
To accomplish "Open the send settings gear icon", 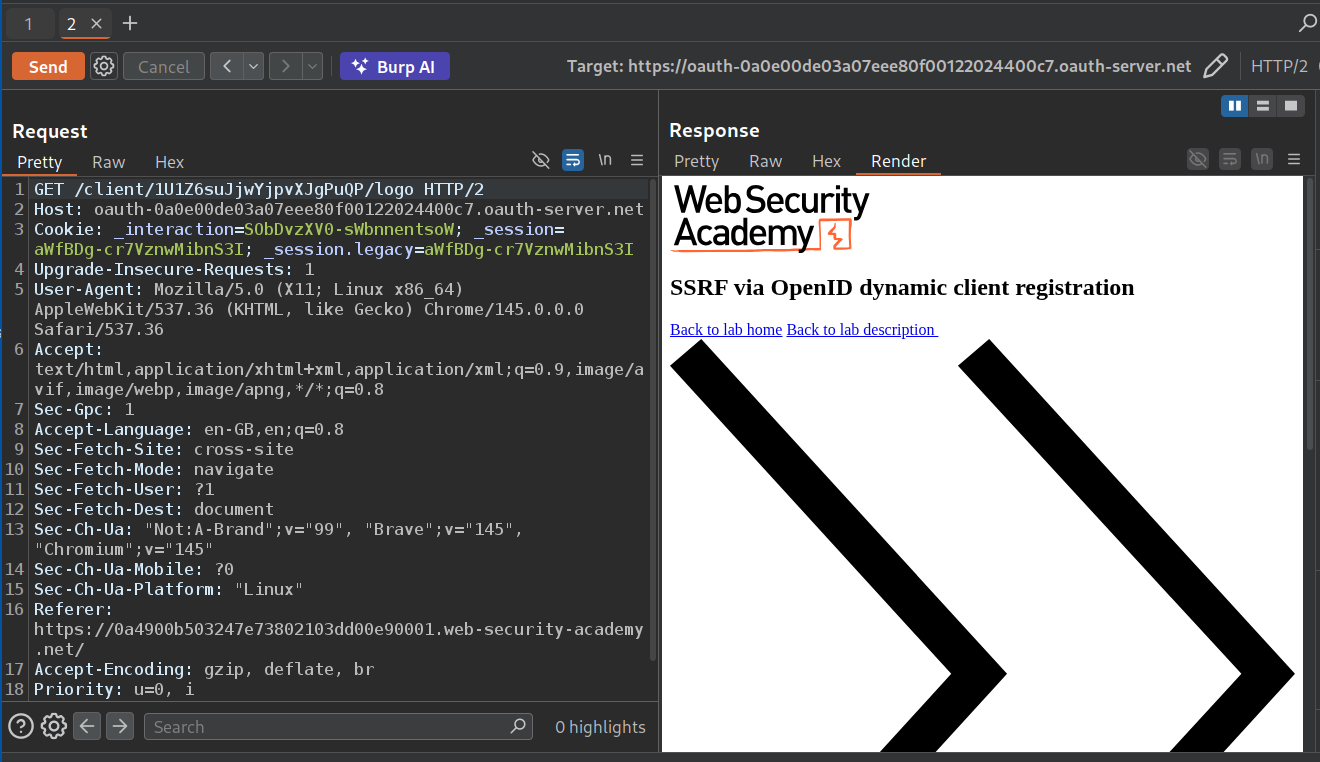I will point(104,67).
